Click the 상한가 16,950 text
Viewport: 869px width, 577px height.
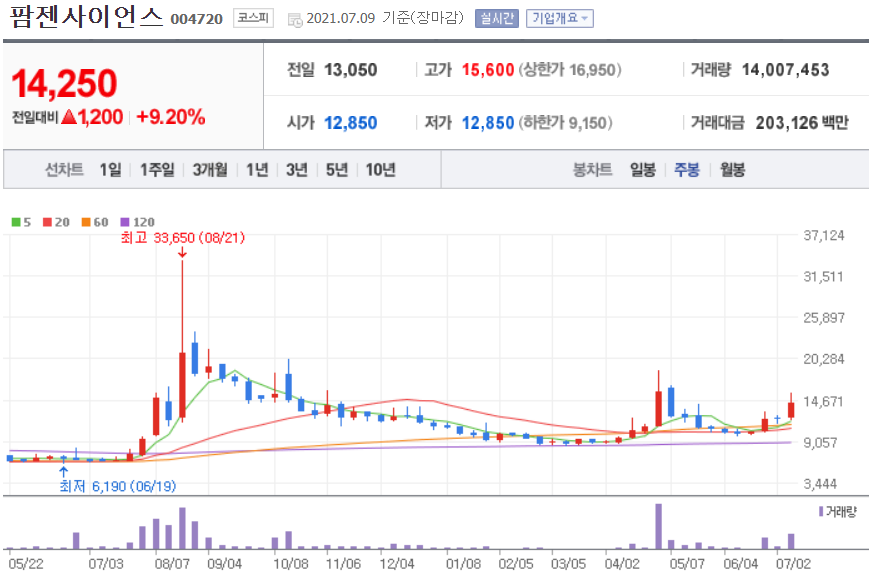tap(570, 70)
